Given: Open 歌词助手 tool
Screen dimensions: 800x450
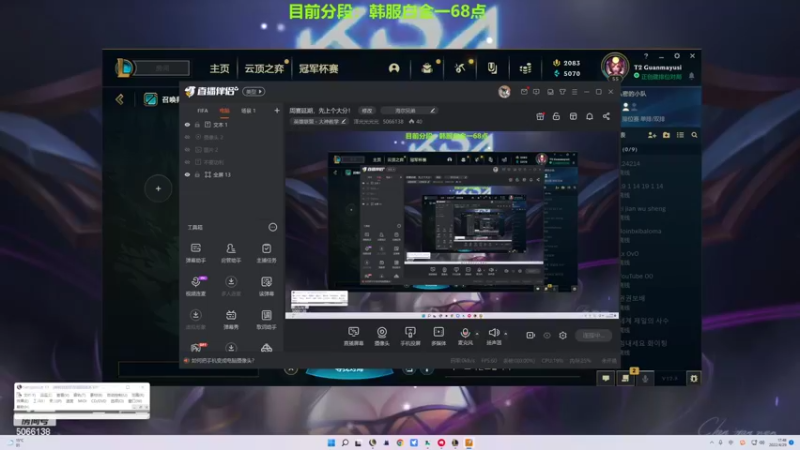Looking at the screenshot, I should (x=266, y=319).
